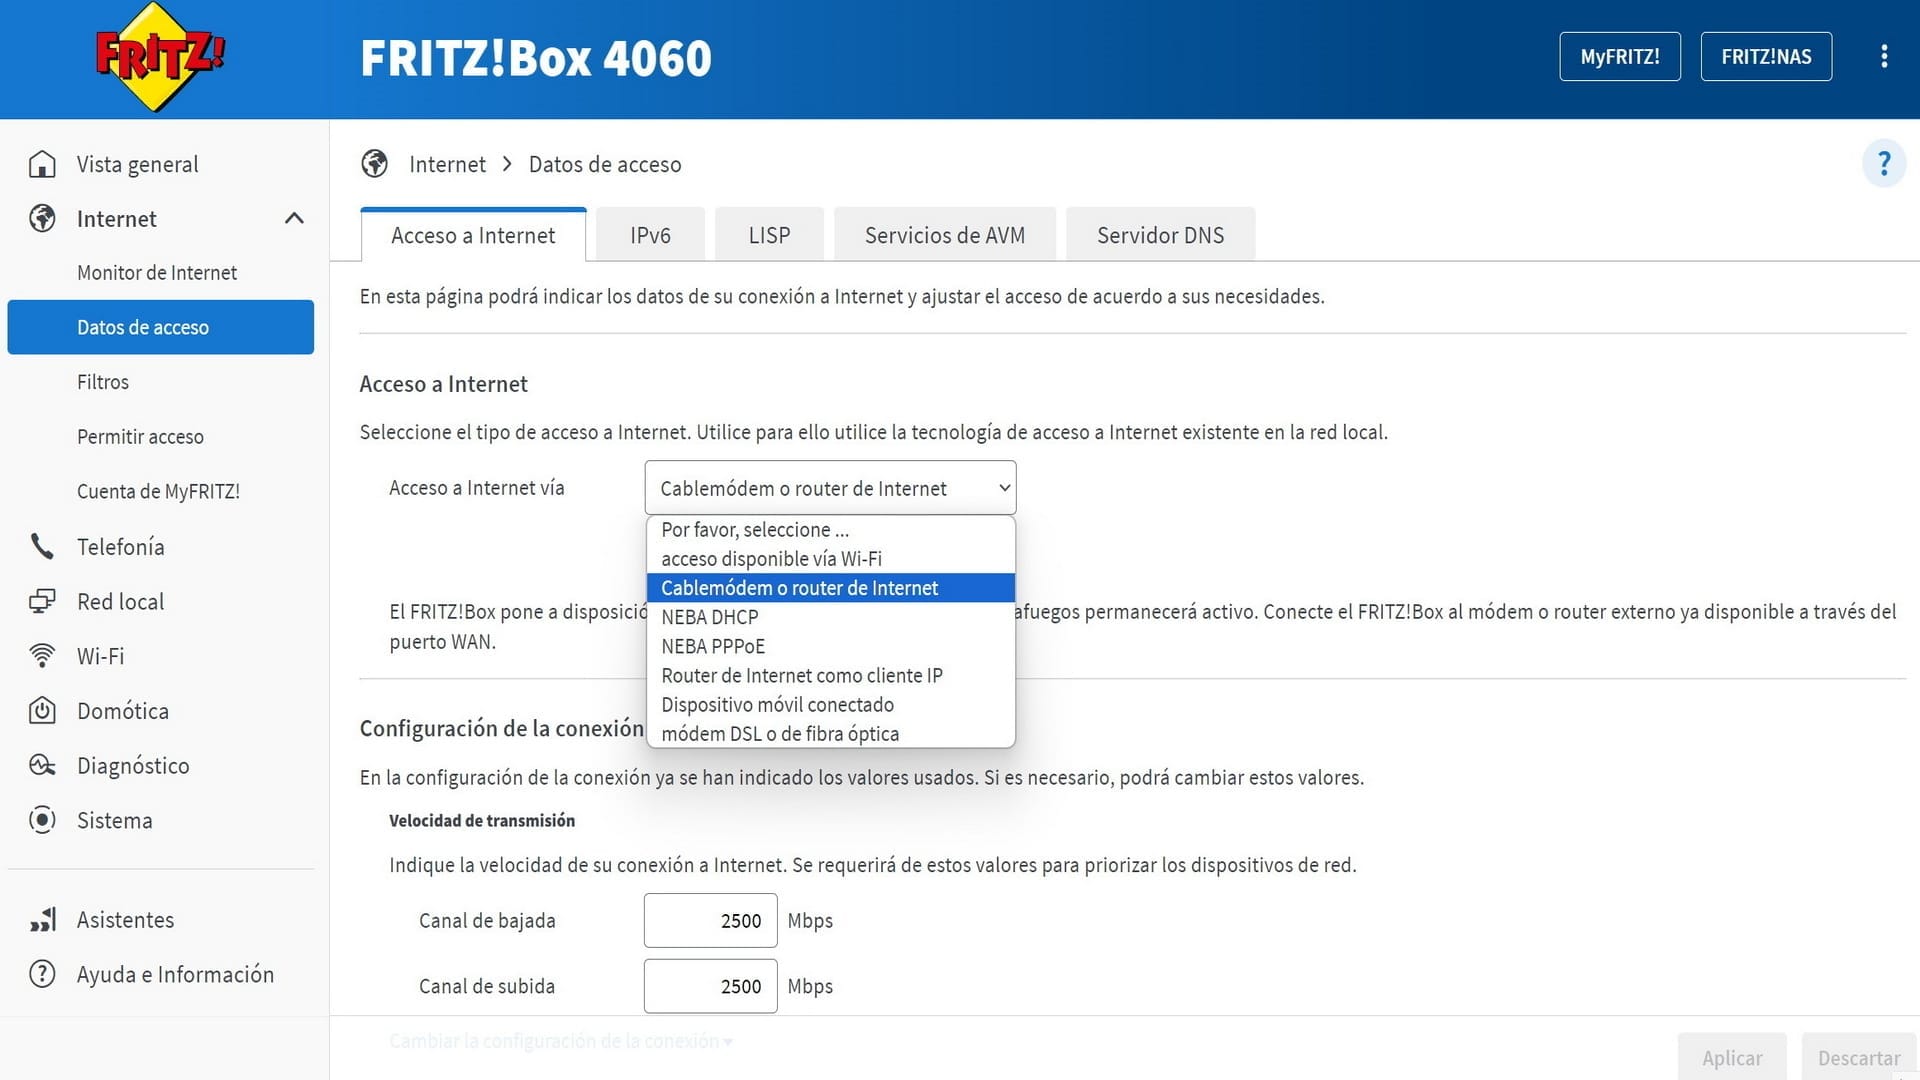Click the Canal de subida speed field
This screenshot has width=1920, height=1080.
tap(710, 986)
